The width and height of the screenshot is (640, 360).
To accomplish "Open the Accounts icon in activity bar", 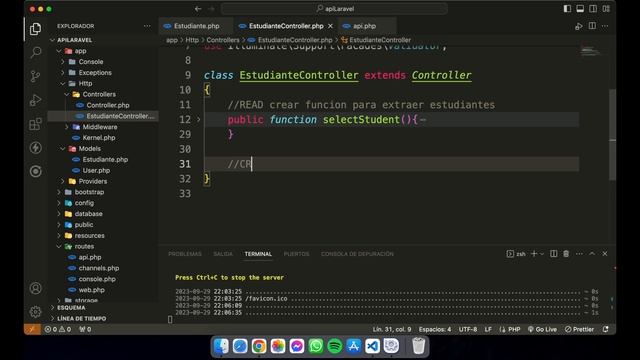I will 36,288.
